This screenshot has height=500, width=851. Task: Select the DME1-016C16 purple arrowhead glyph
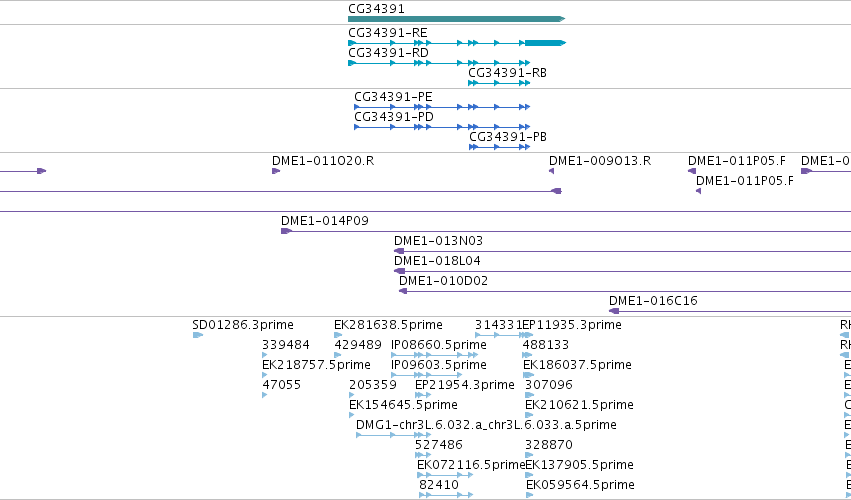tap(614, 311)
